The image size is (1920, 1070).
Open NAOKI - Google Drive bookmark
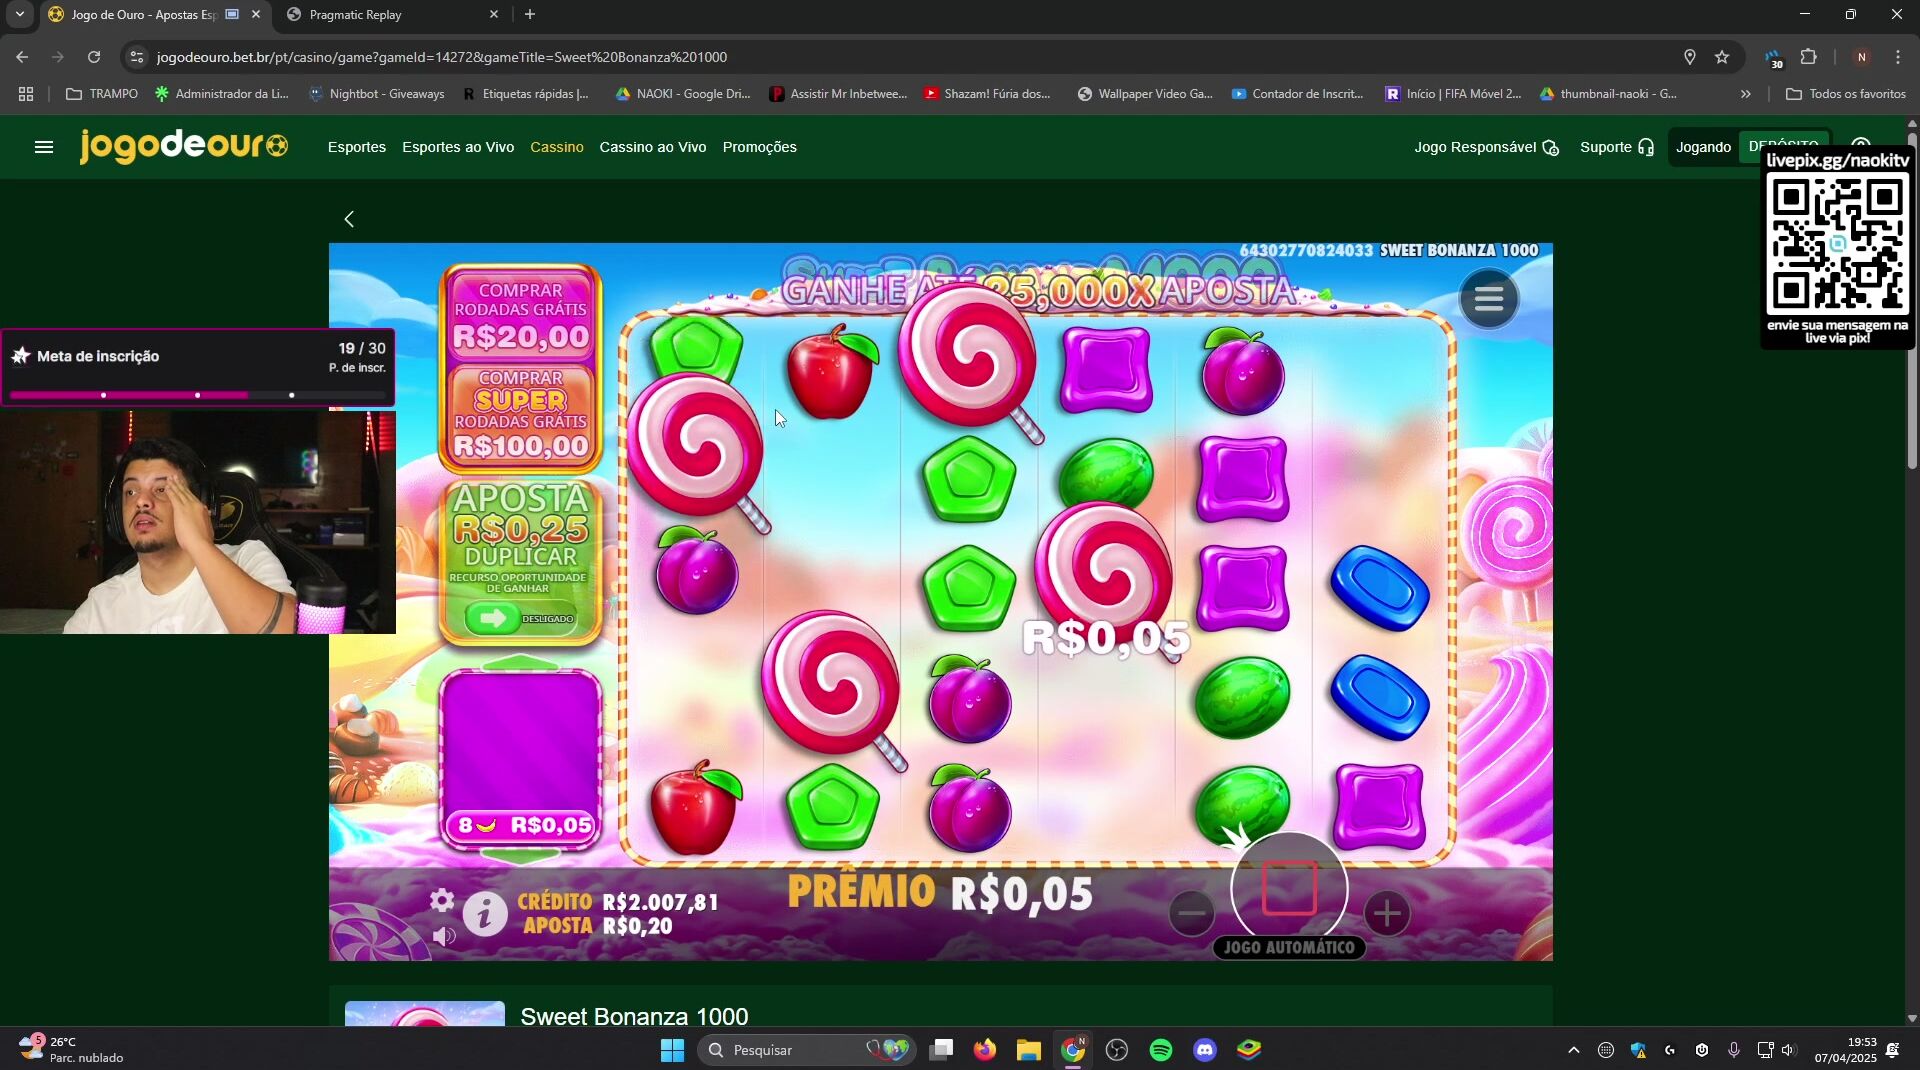pyautogui.click(x=683, y=94)
